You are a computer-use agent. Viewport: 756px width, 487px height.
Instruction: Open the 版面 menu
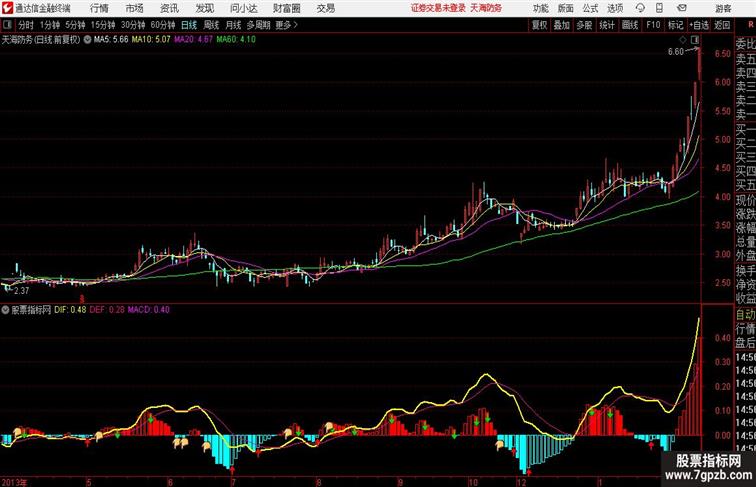click(x=566, y=8)
